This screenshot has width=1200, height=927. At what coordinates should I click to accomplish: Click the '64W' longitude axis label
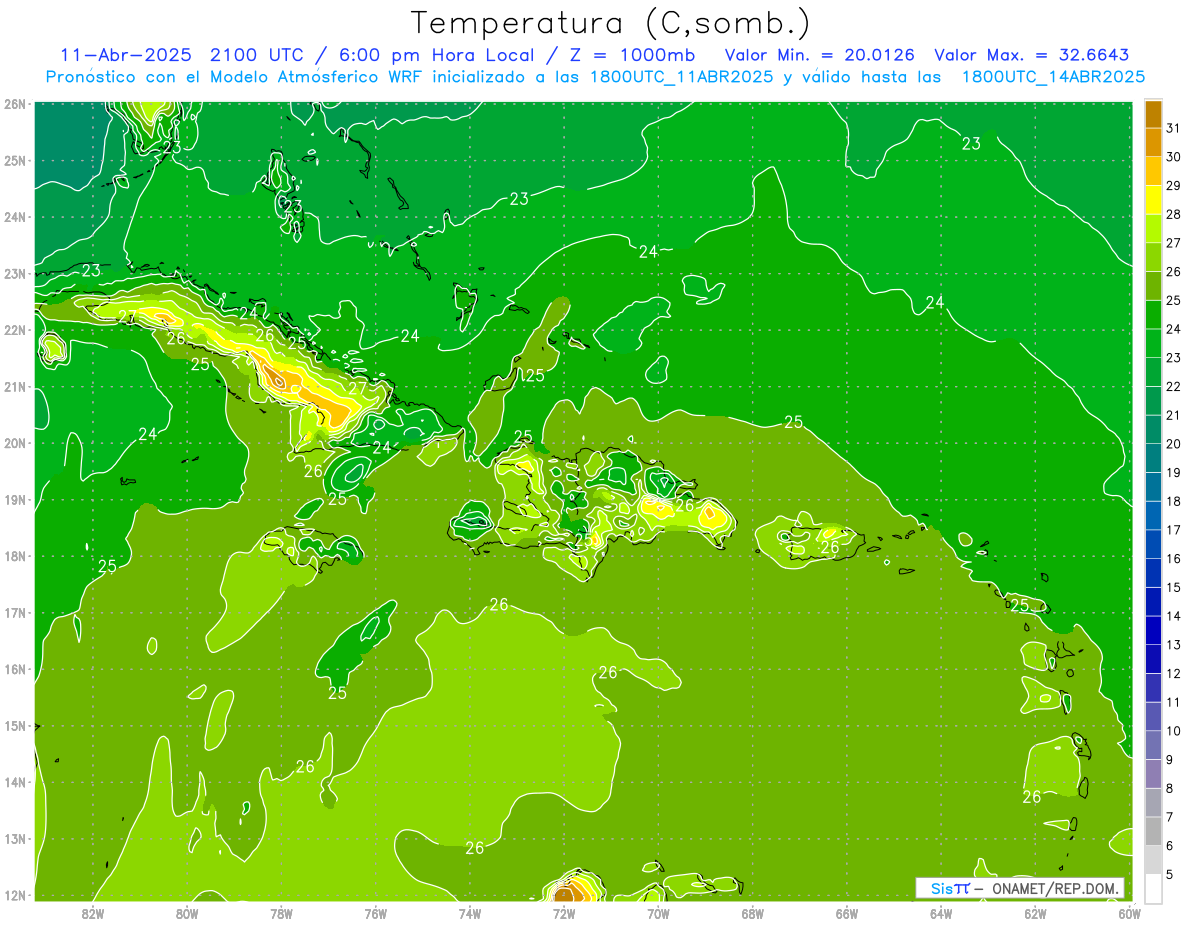(x=941, y=913)
